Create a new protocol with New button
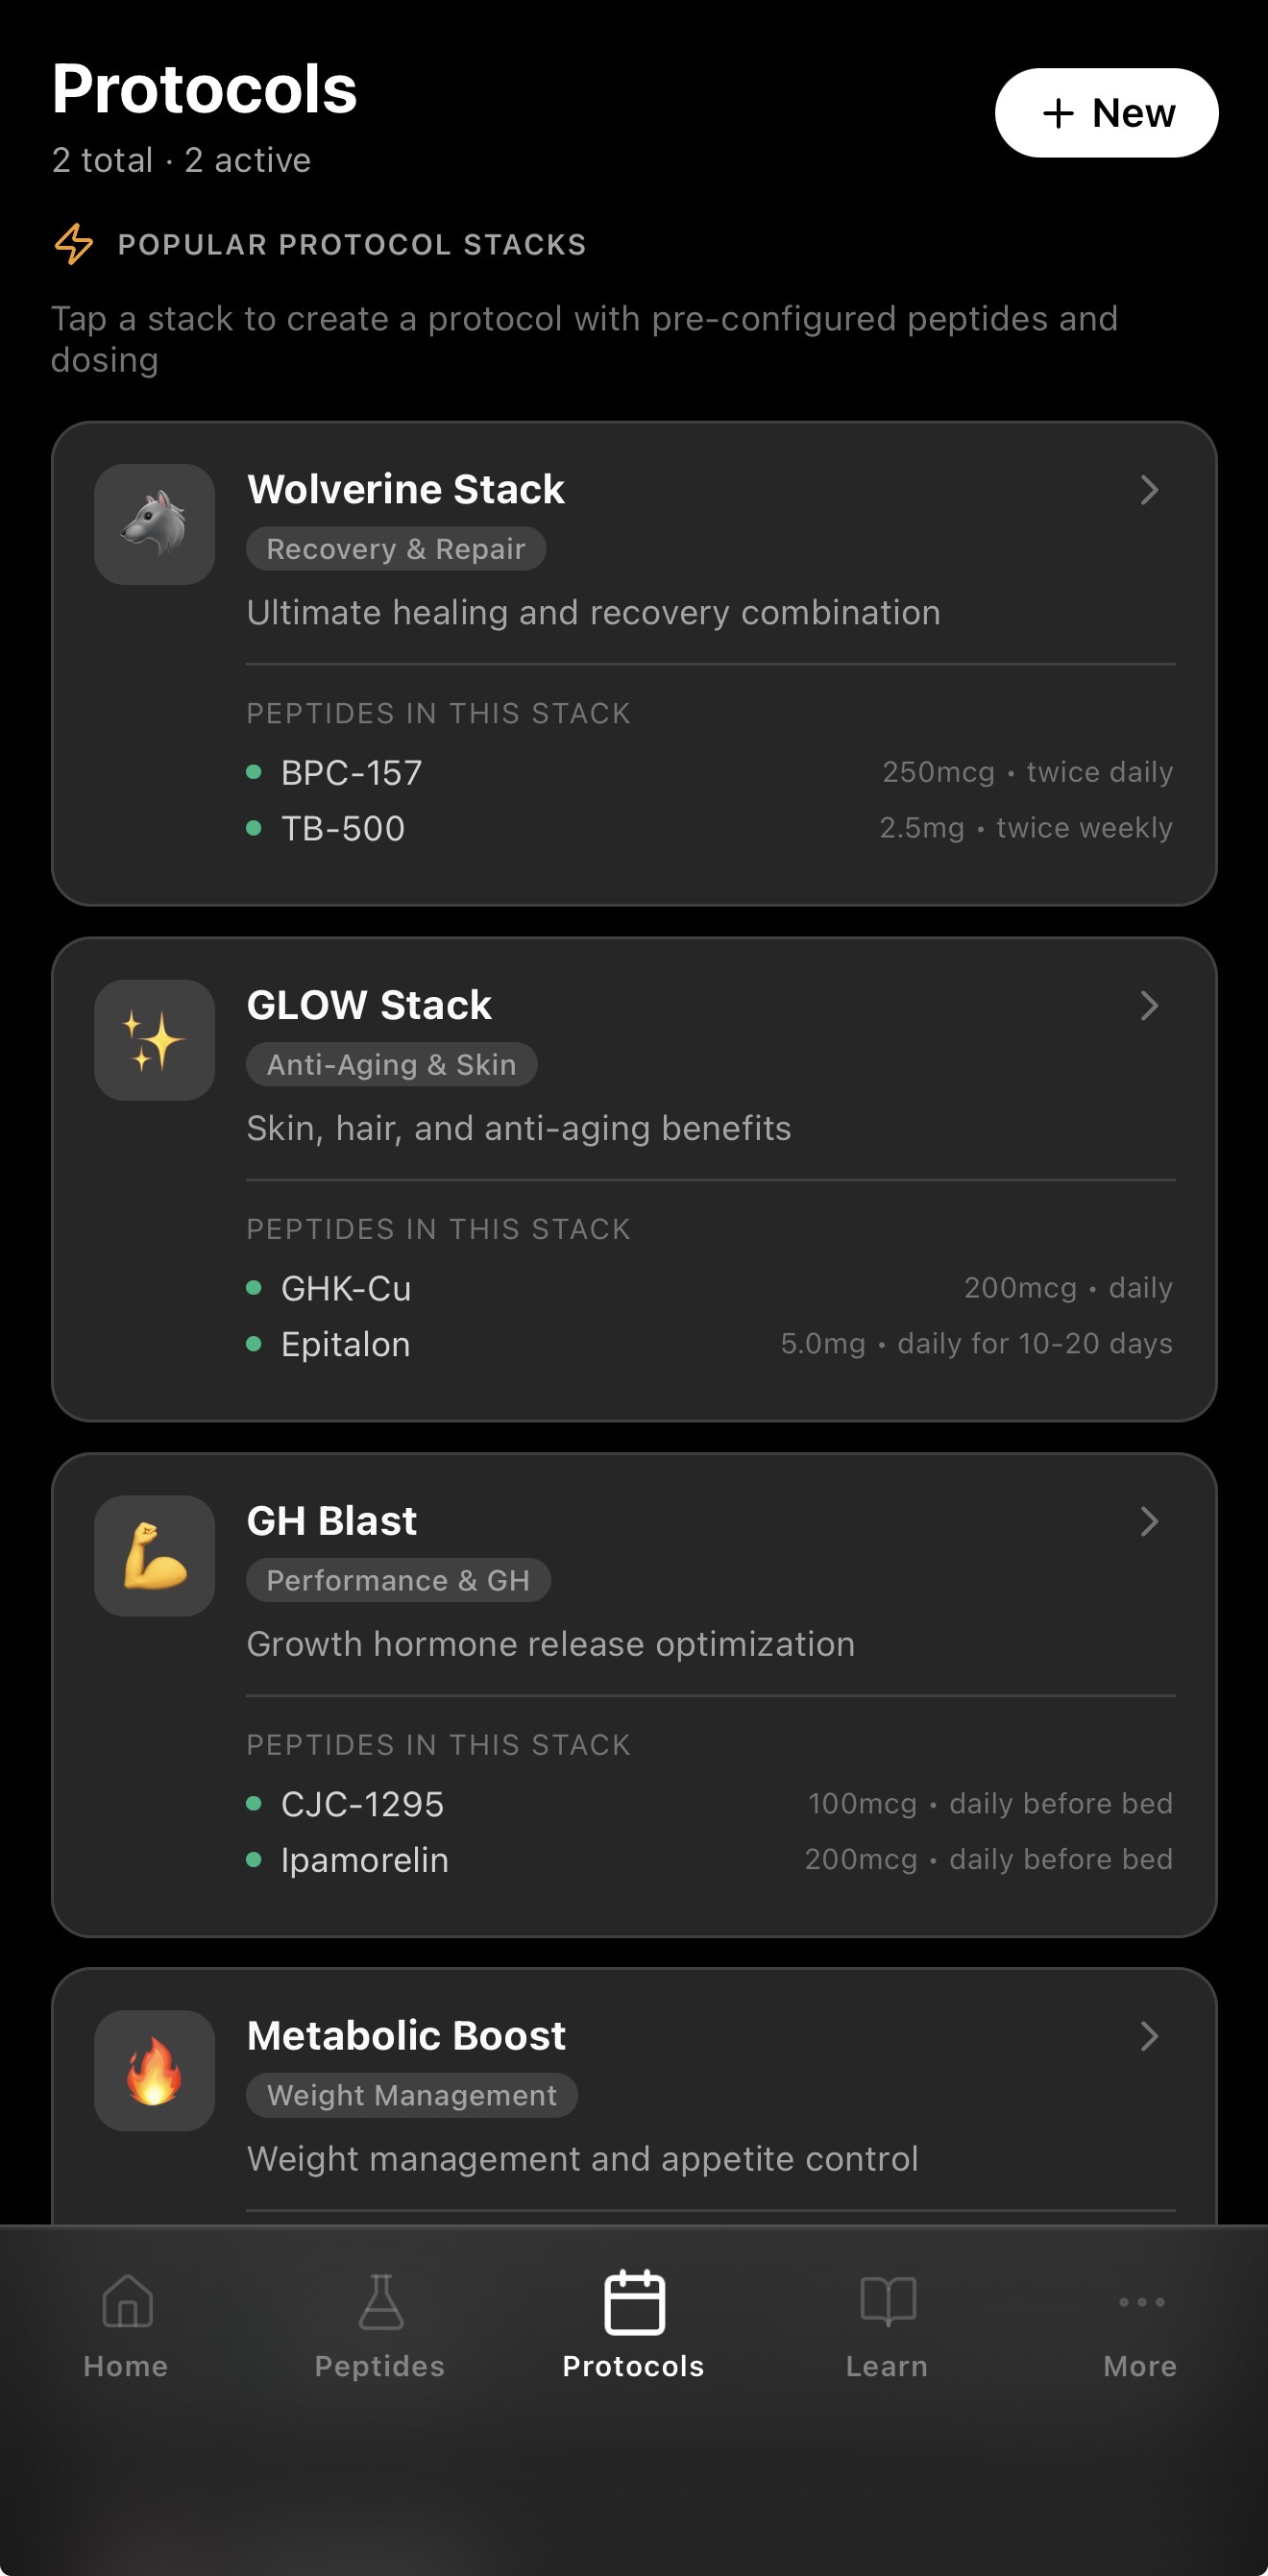The width and height of the screenshot is (1268, 2576). [x=1106, y=113]
